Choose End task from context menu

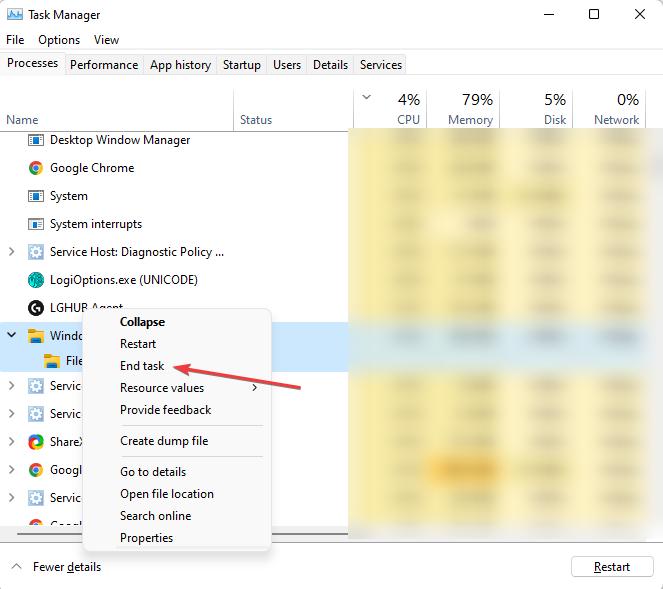point(142,366)
